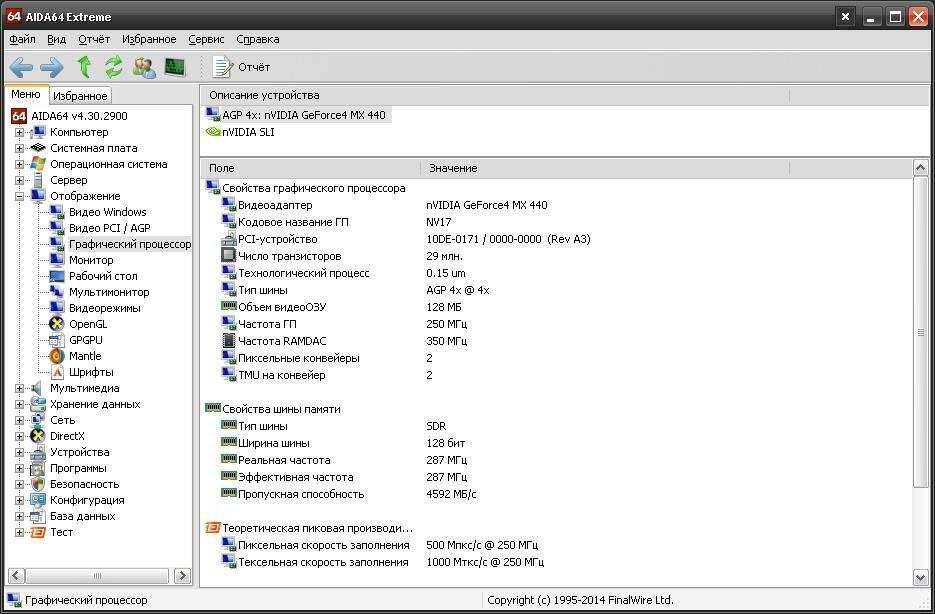This screenshot has width=935, height=614.
Task: Open the Избранное menu in menu bar
Action: (149, 39)
